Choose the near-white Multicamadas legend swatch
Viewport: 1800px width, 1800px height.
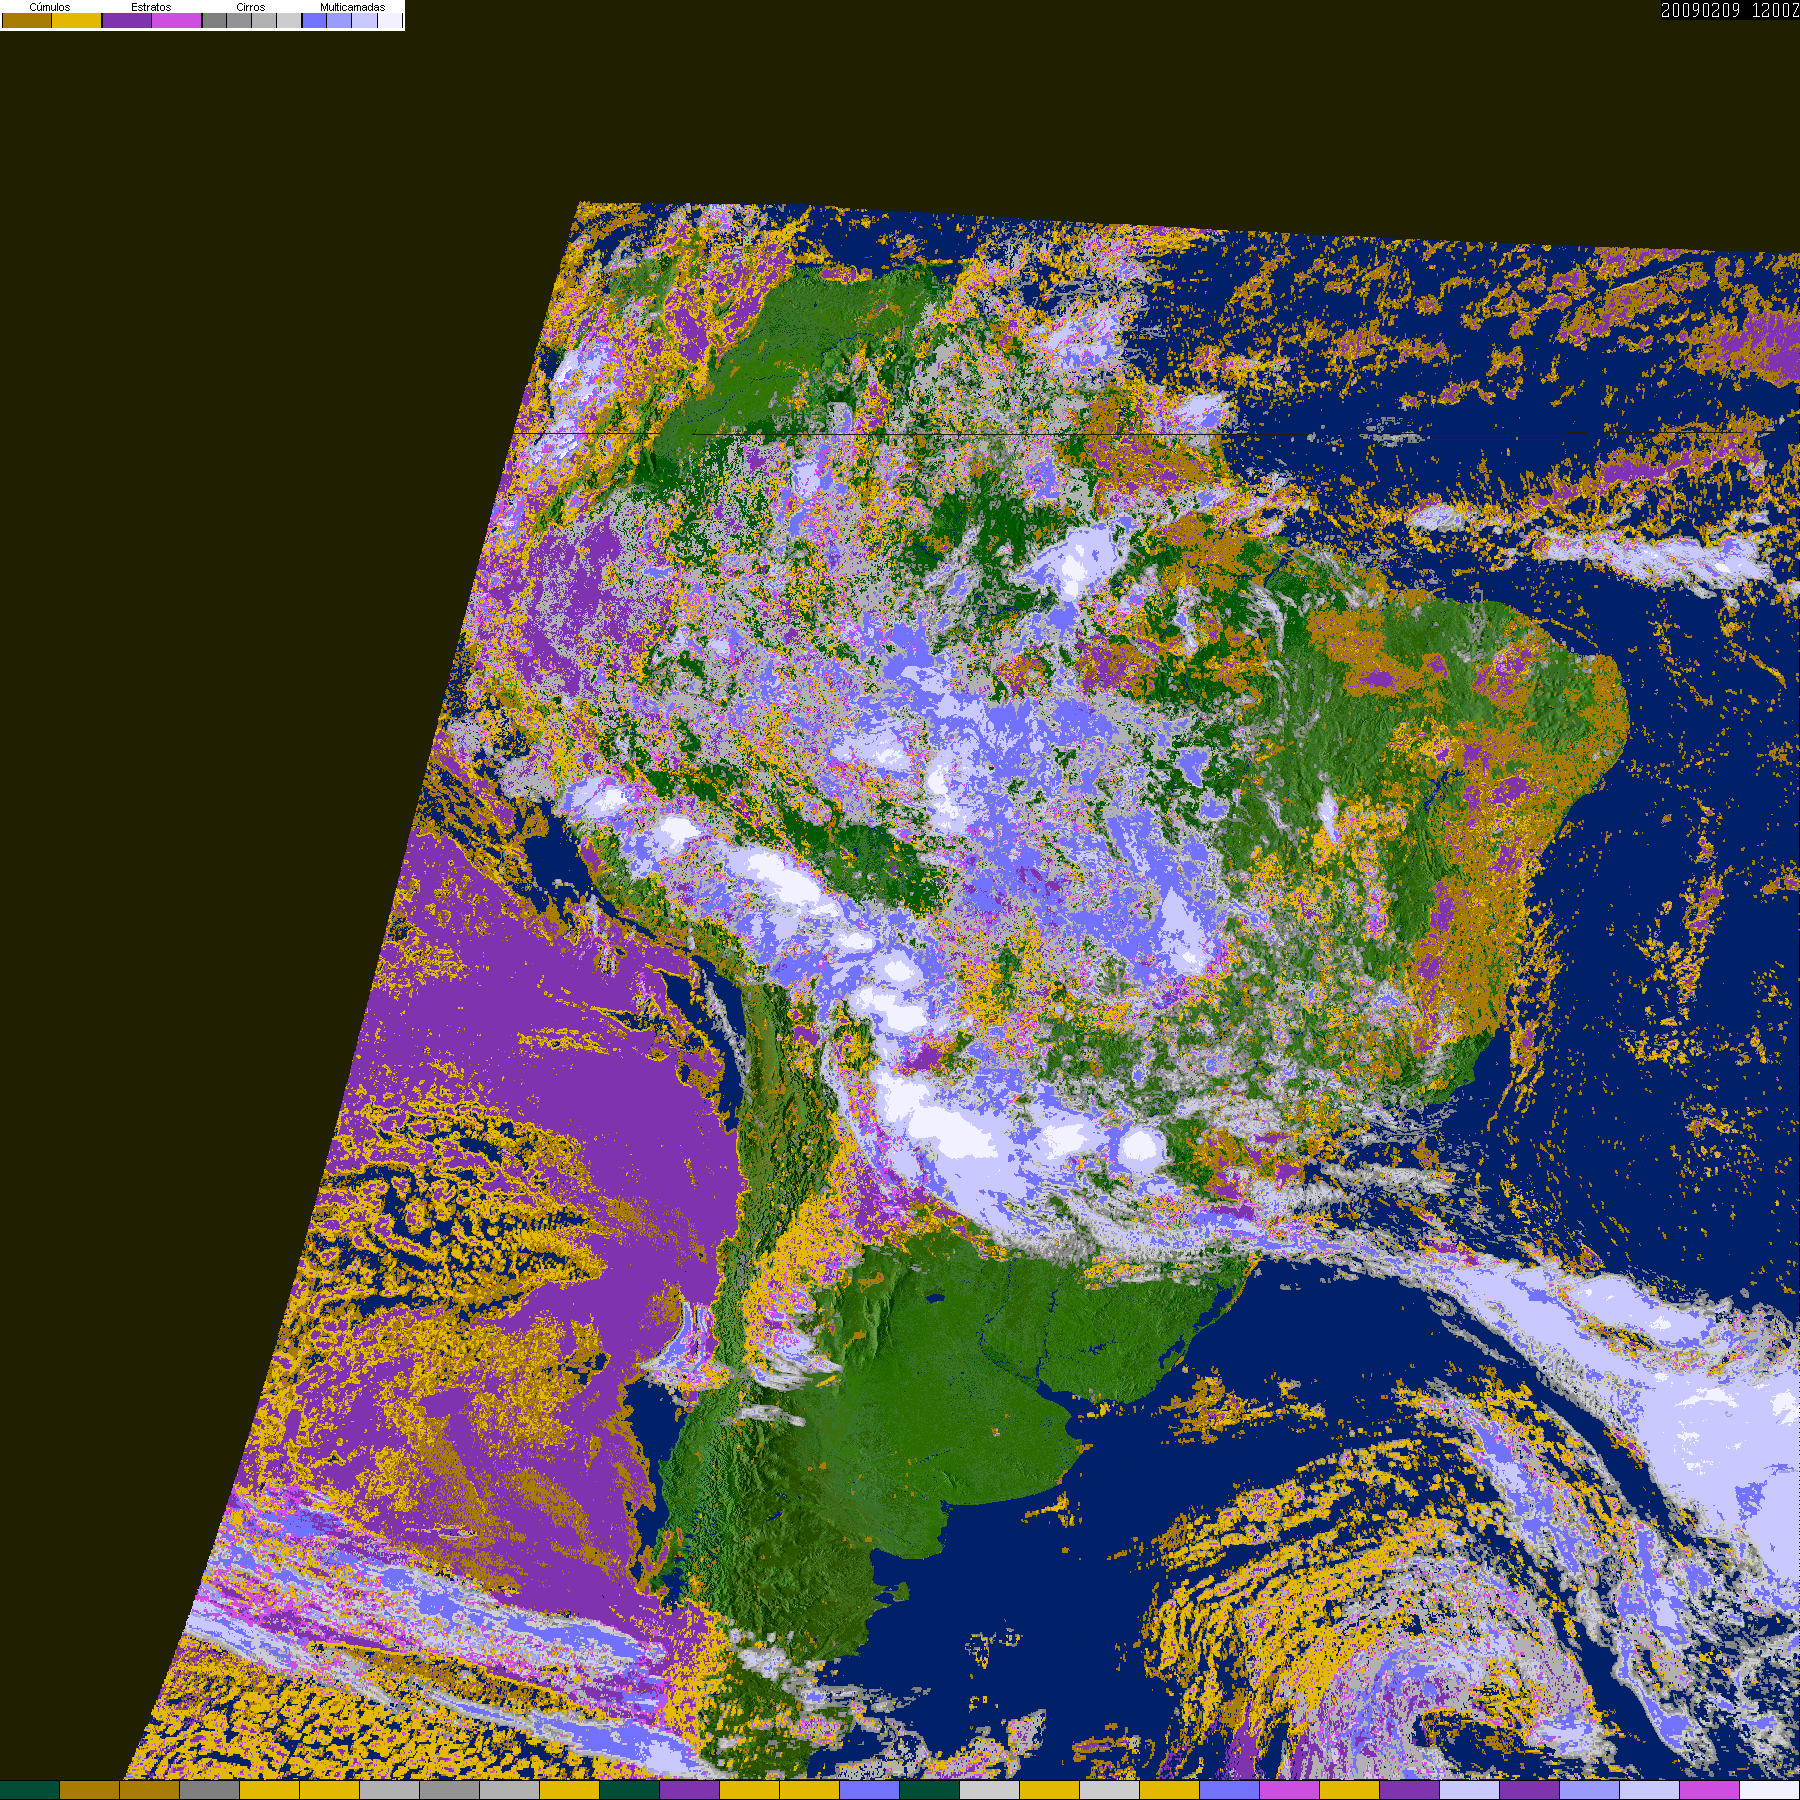(390, 20)
